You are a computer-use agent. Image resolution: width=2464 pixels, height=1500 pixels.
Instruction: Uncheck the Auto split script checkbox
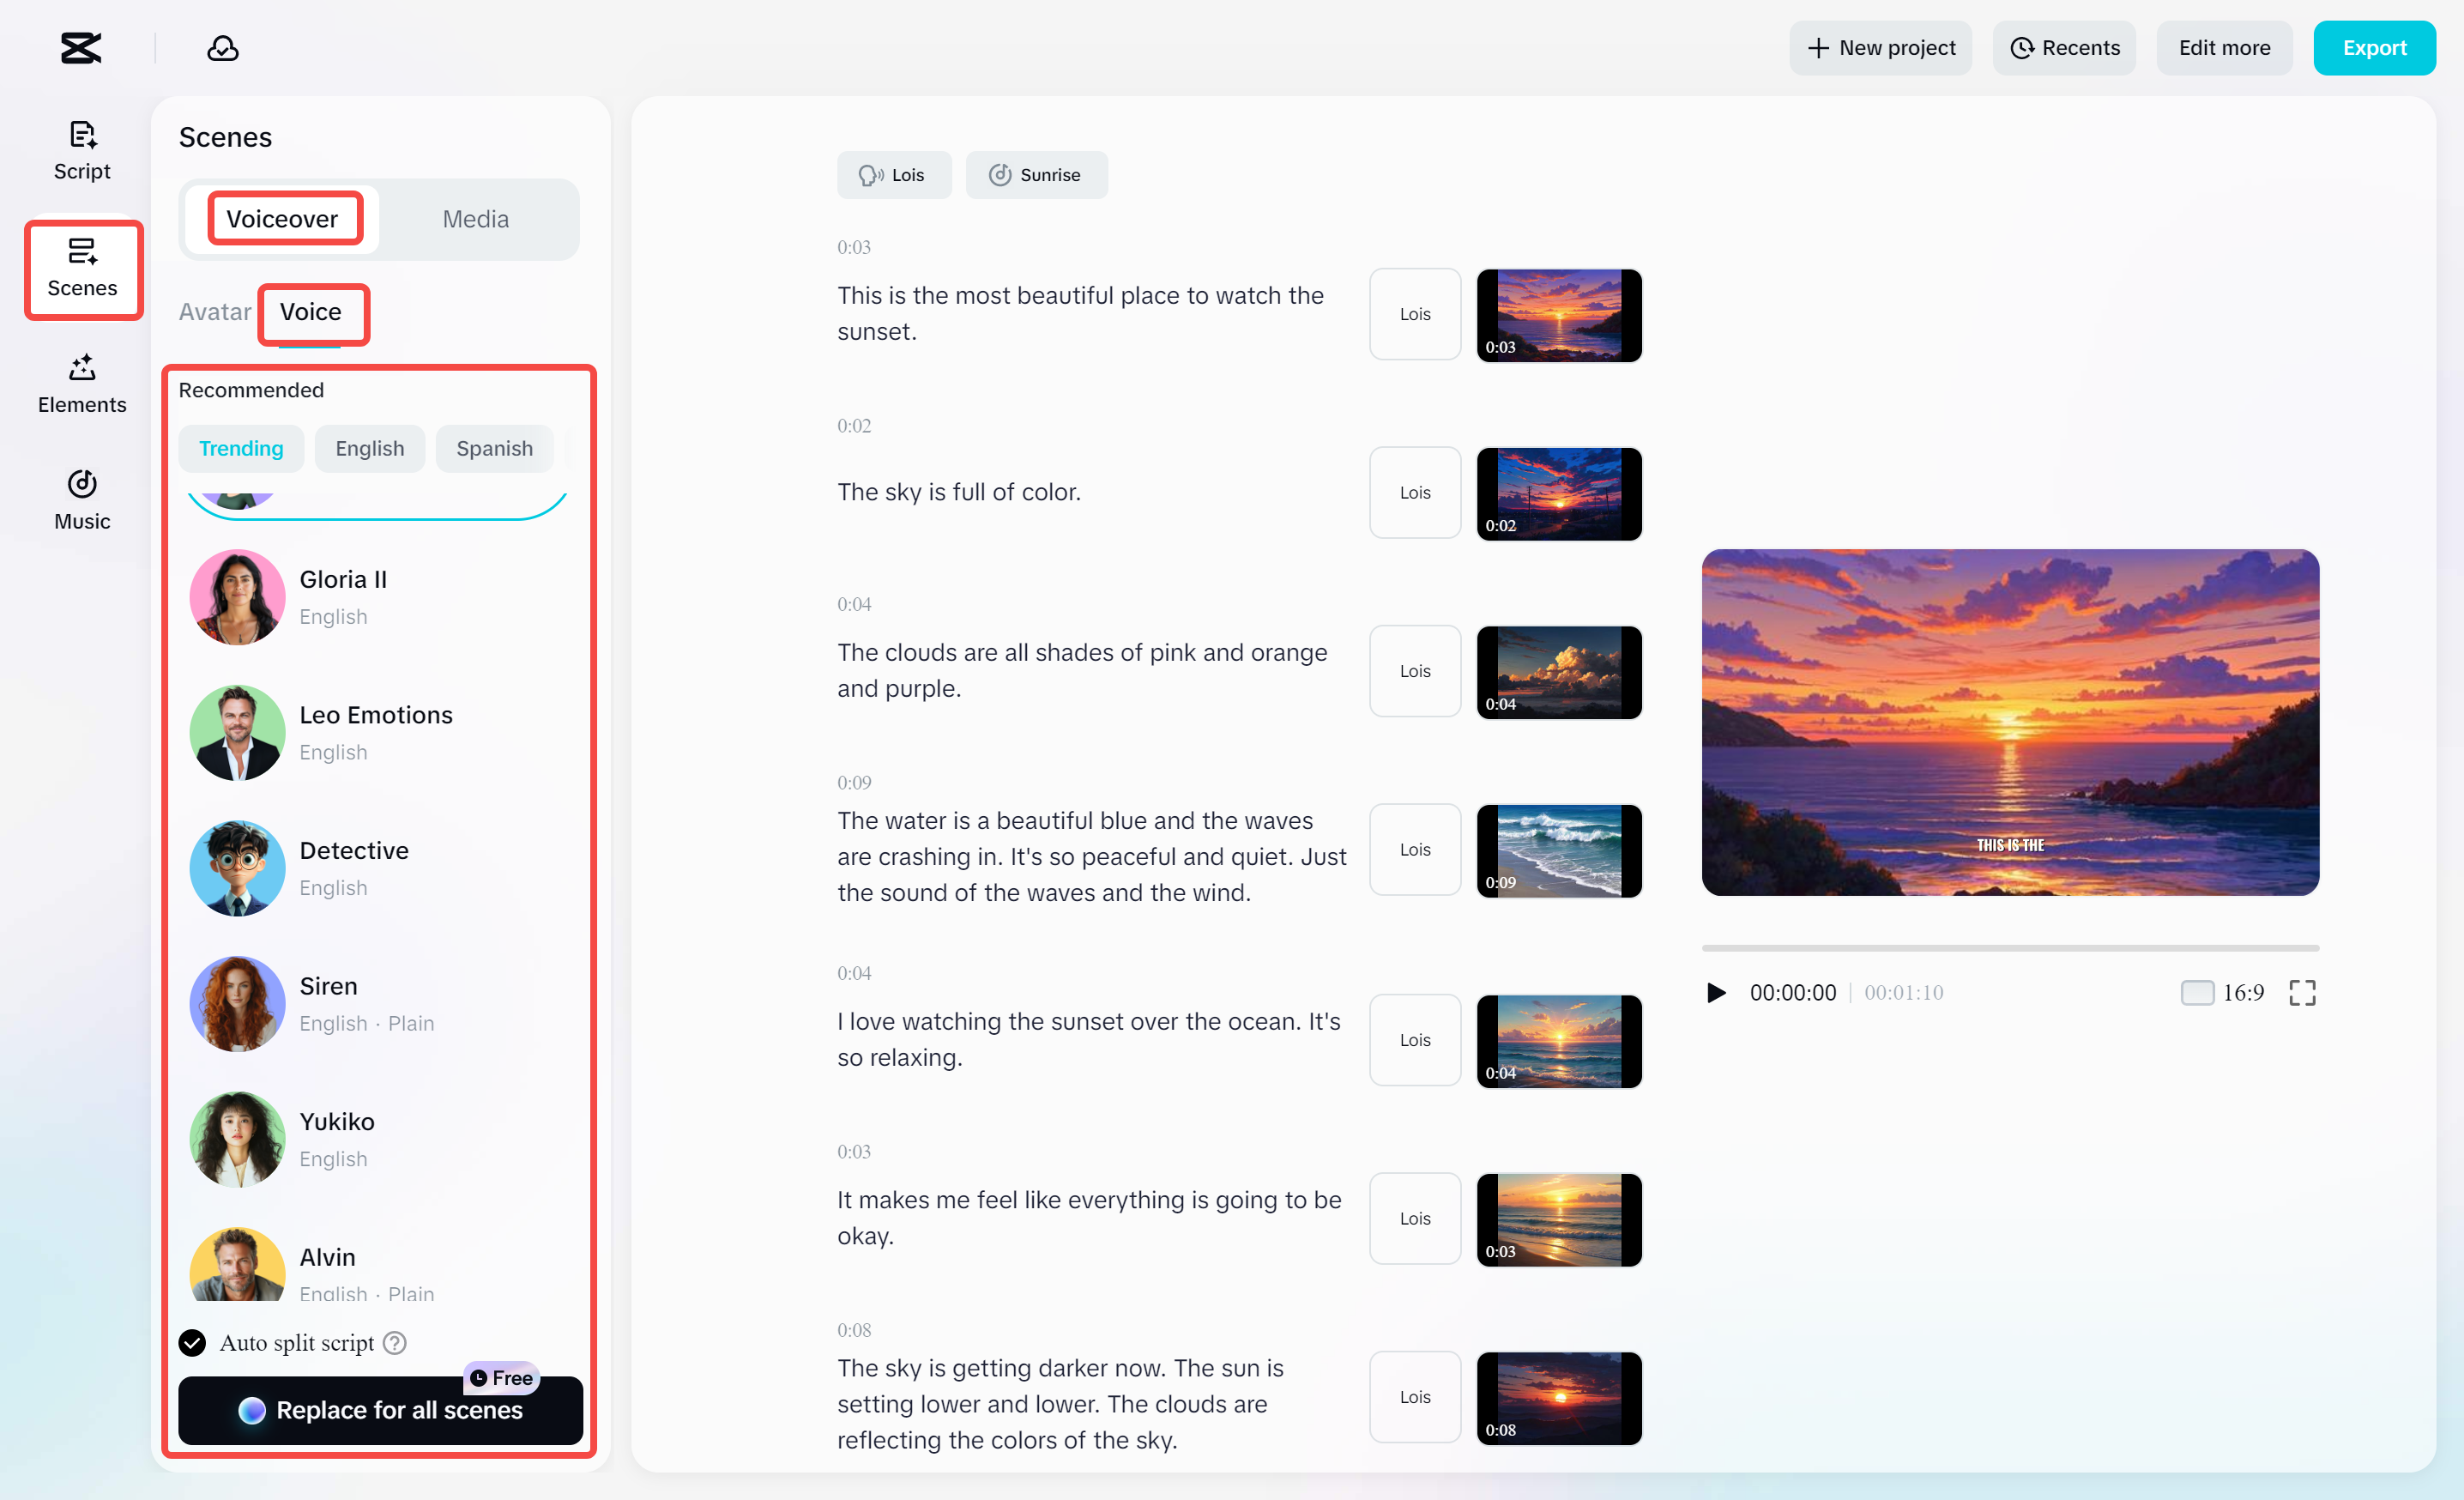coord(191,1343)
